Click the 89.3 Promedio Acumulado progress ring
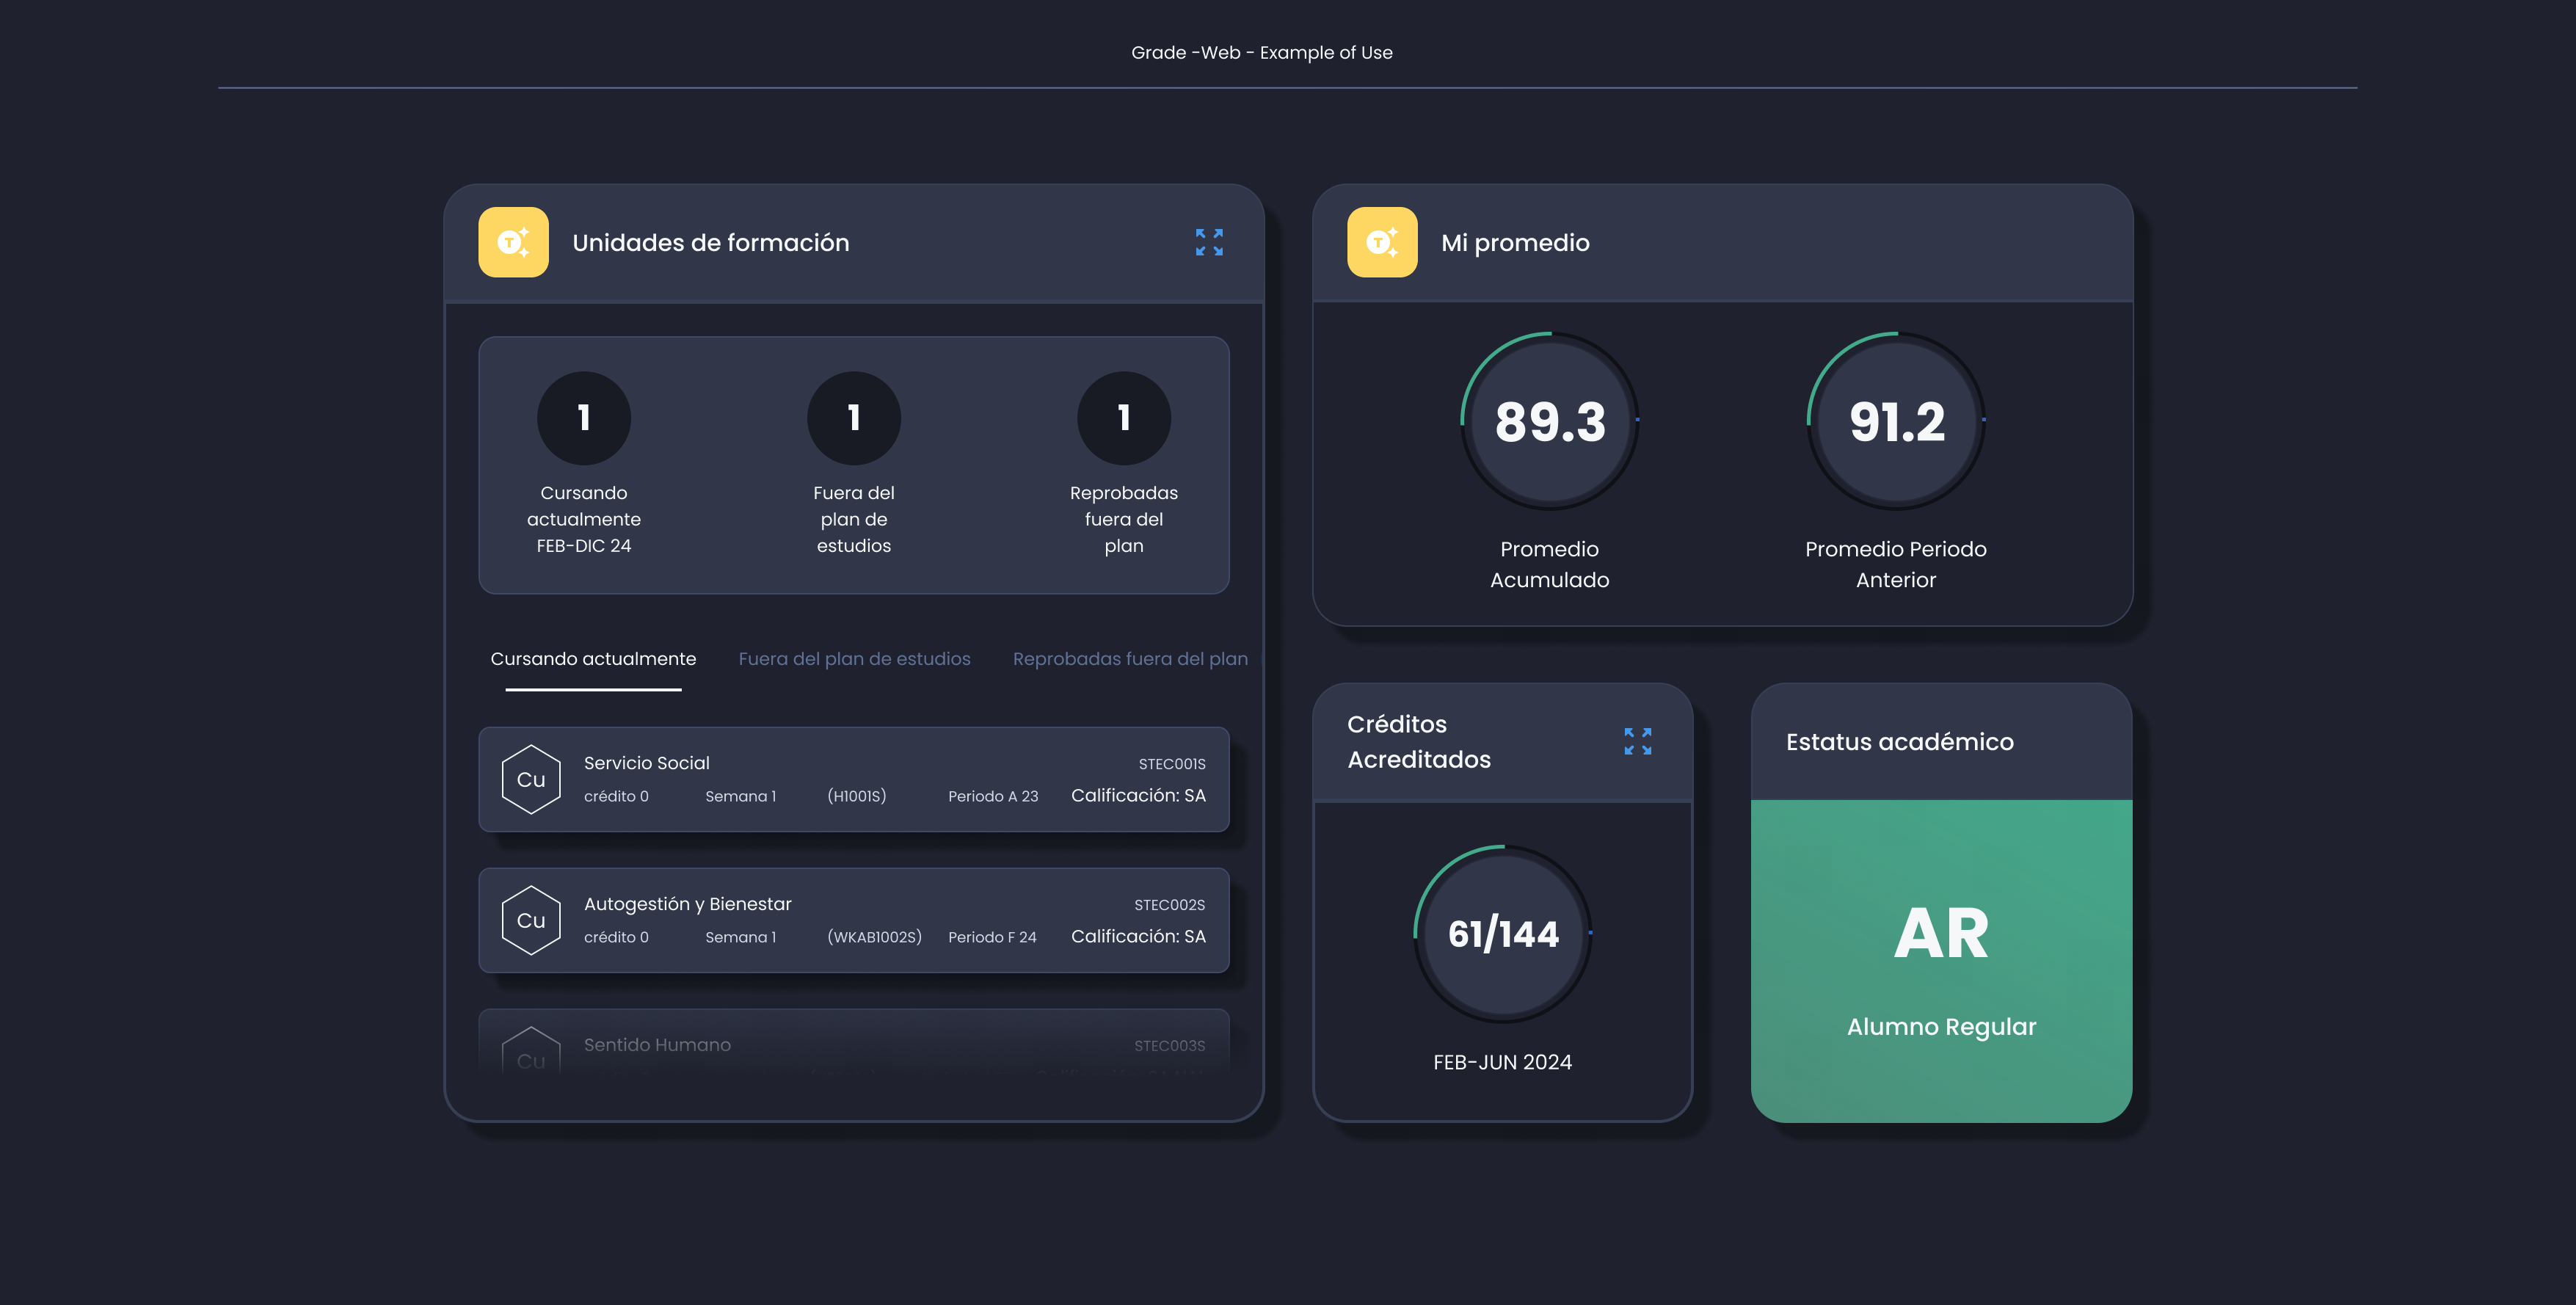Screen dimensions: 2576x1305 tap(1550, 421)
